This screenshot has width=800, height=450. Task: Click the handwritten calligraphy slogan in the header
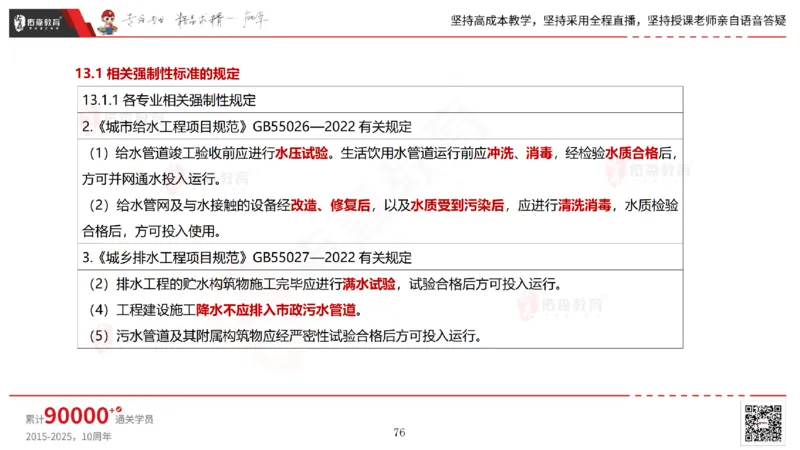194,20
